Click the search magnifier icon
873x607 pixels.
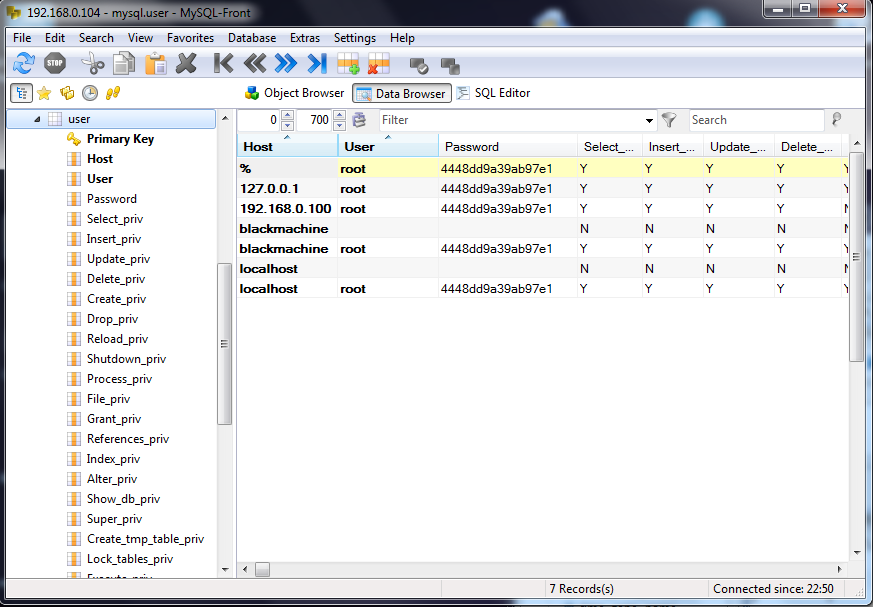(836, 119)
